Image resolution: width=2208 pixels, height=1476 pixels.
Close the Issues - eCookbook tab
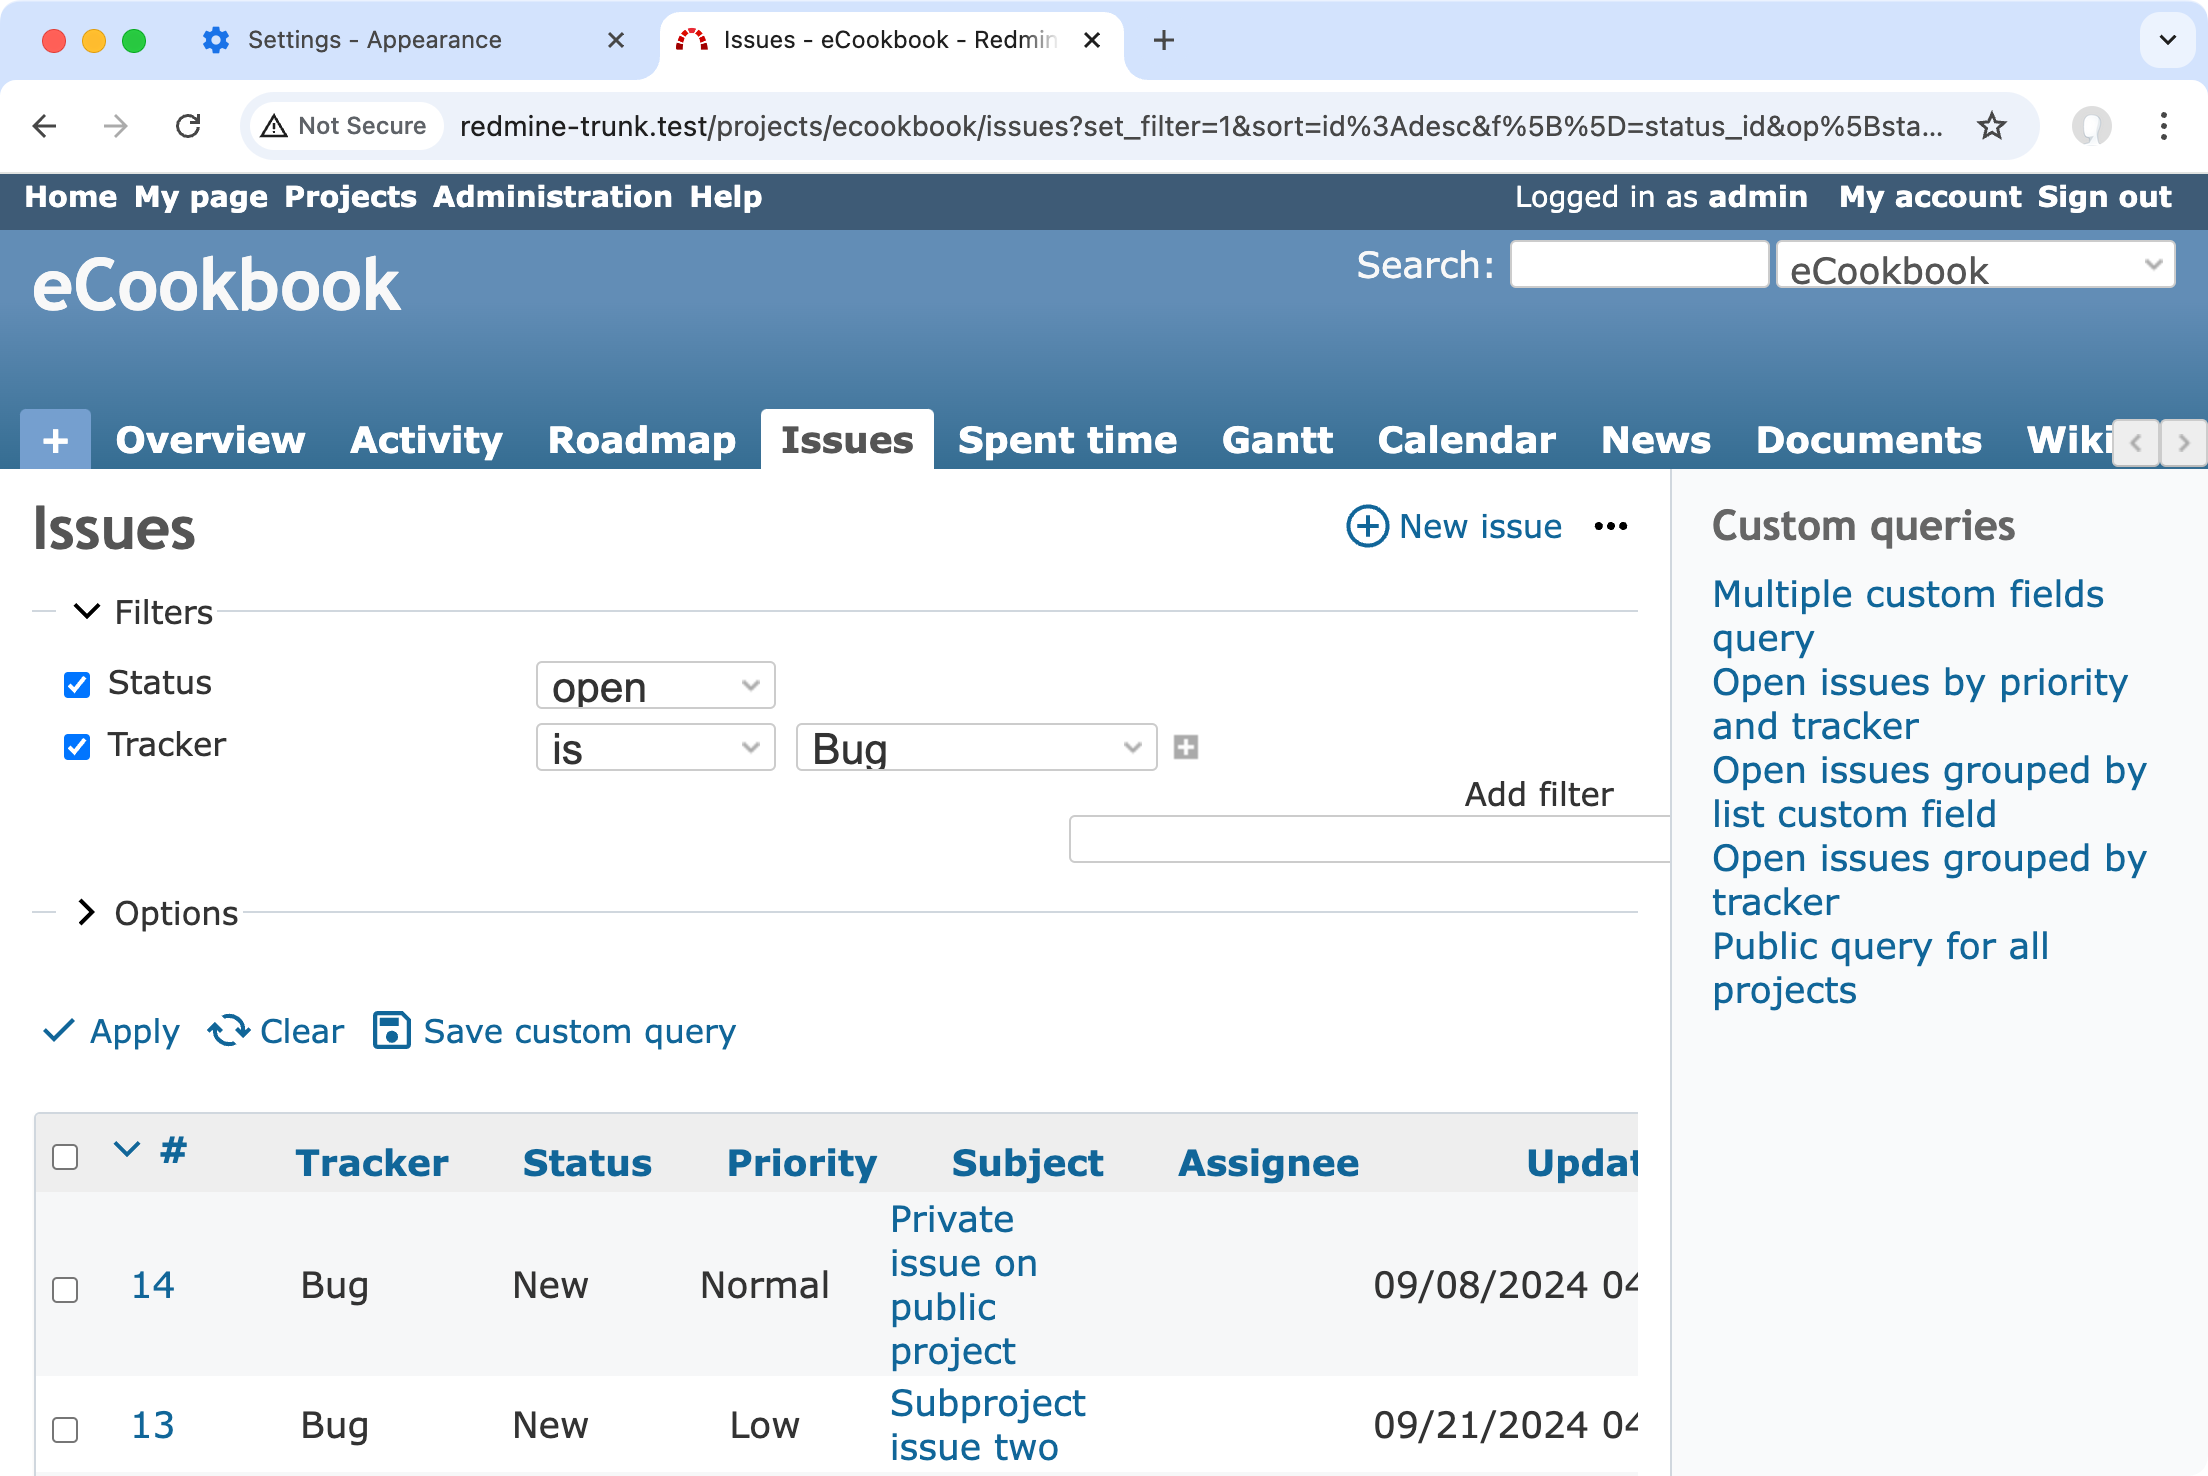point(1092,40)
